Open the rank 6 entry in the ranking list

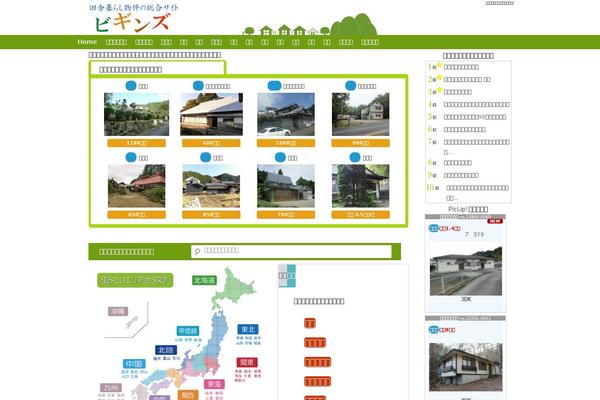pos(465,130)
